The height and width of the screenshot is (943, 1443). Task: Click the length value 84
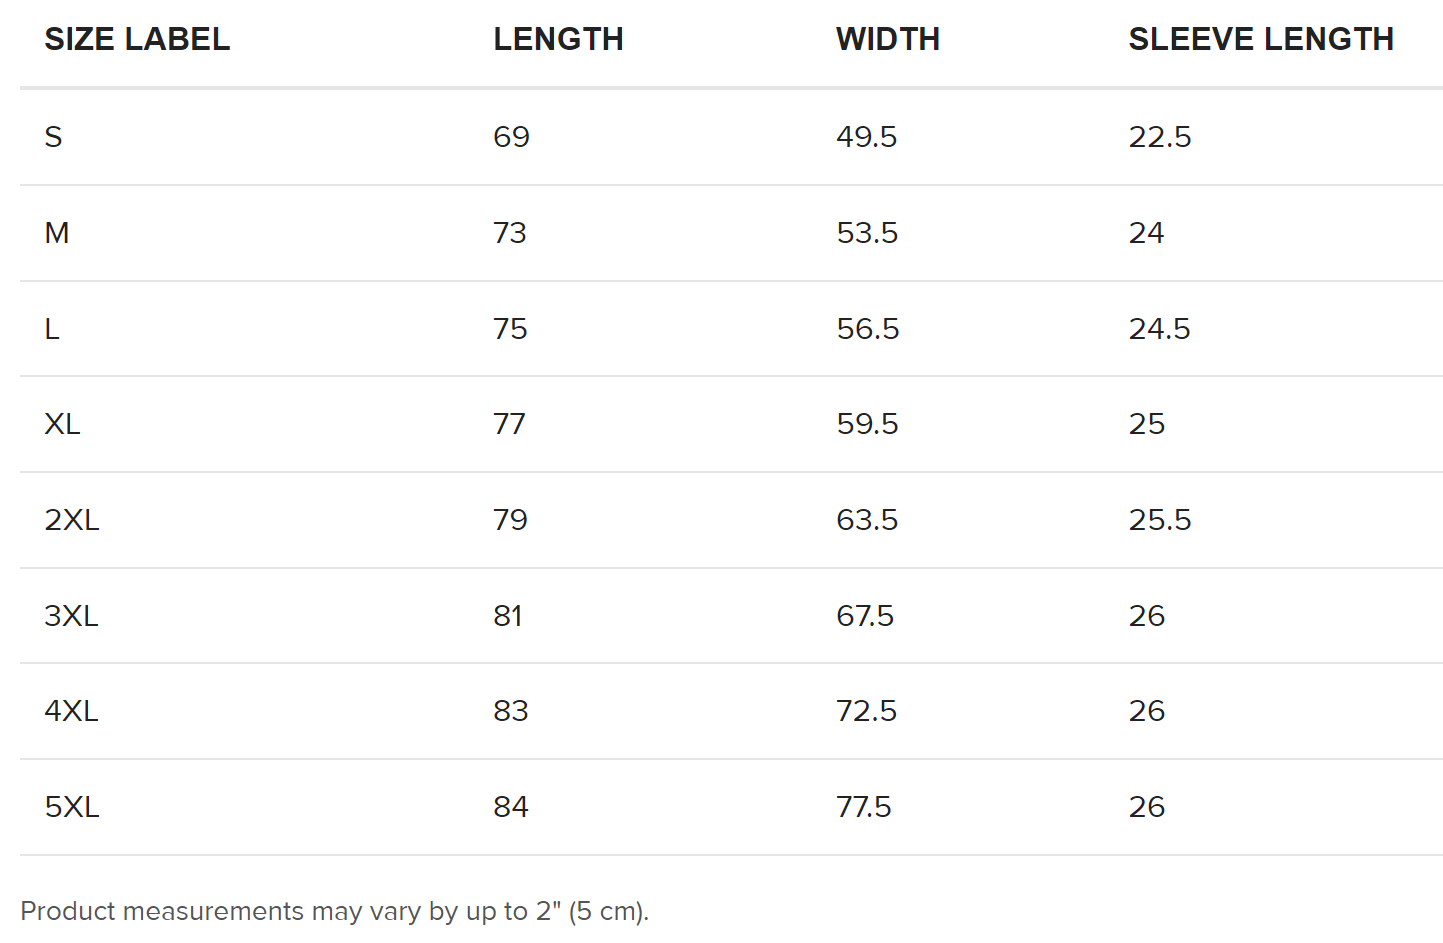point(511,807)
